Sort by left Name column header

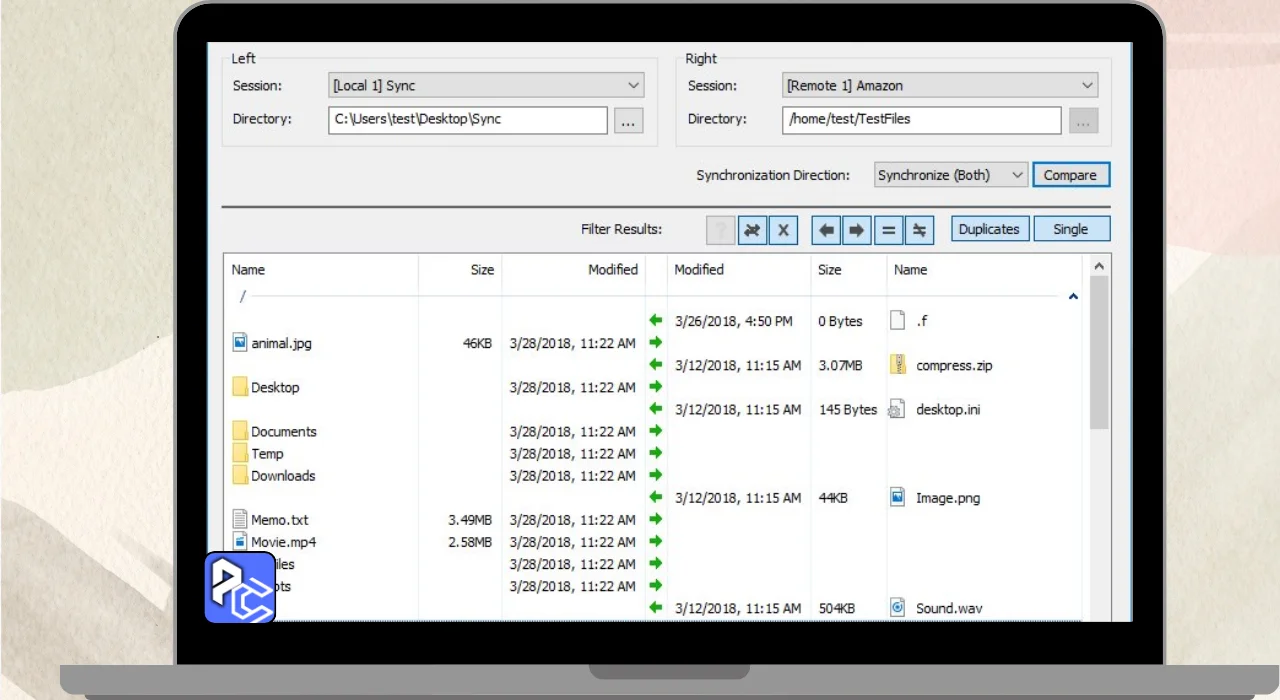click(249, 270)
